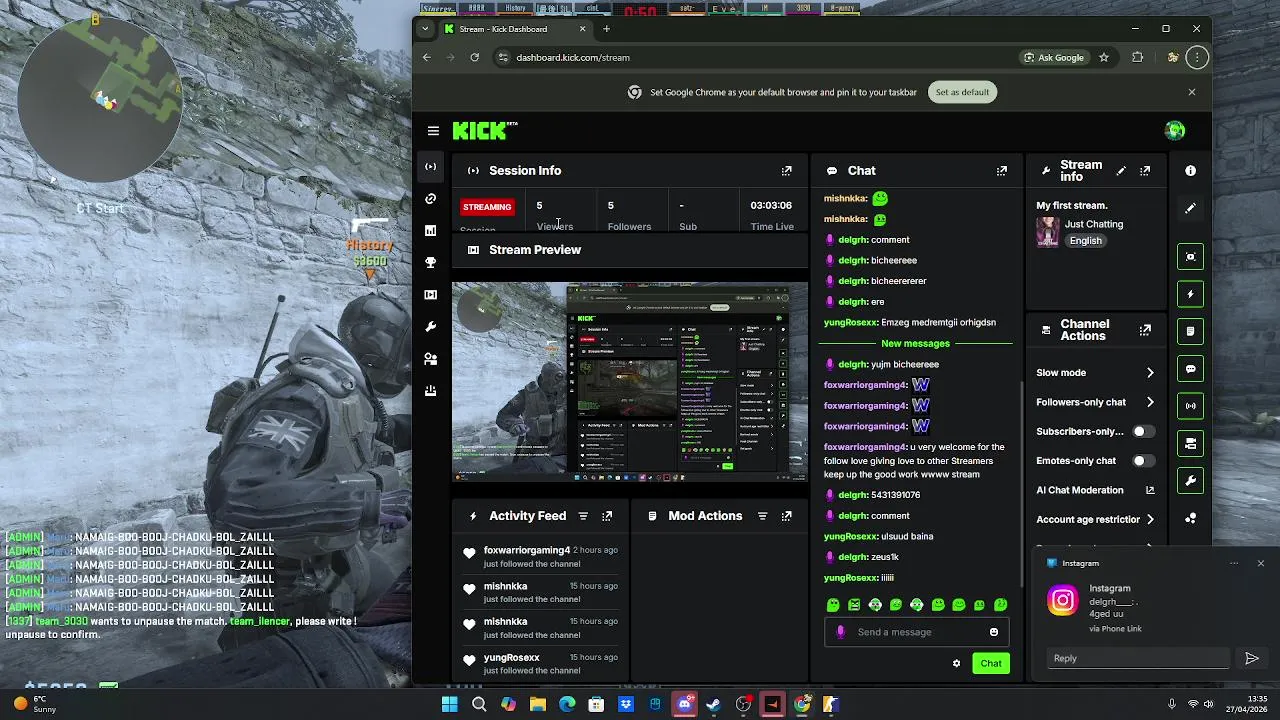Viewport: 1280px width, 720px height.
Task: Enable Subscribers-only chat switch
Action: point(1142,432)
